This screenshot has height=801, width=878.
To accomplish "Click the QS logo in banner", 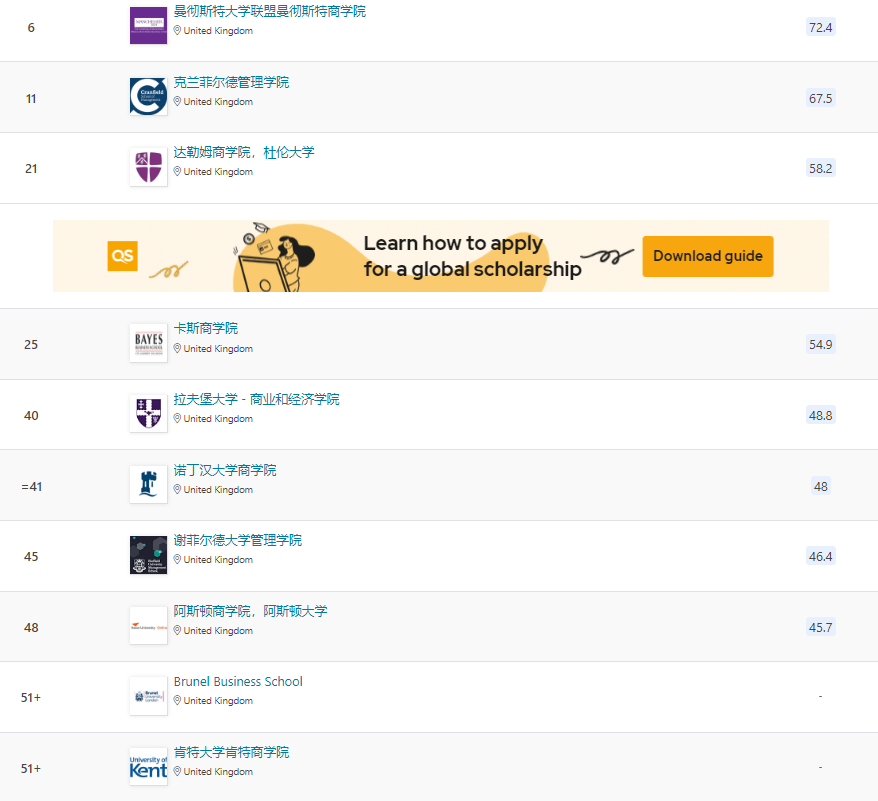I will tap(122, 256).
